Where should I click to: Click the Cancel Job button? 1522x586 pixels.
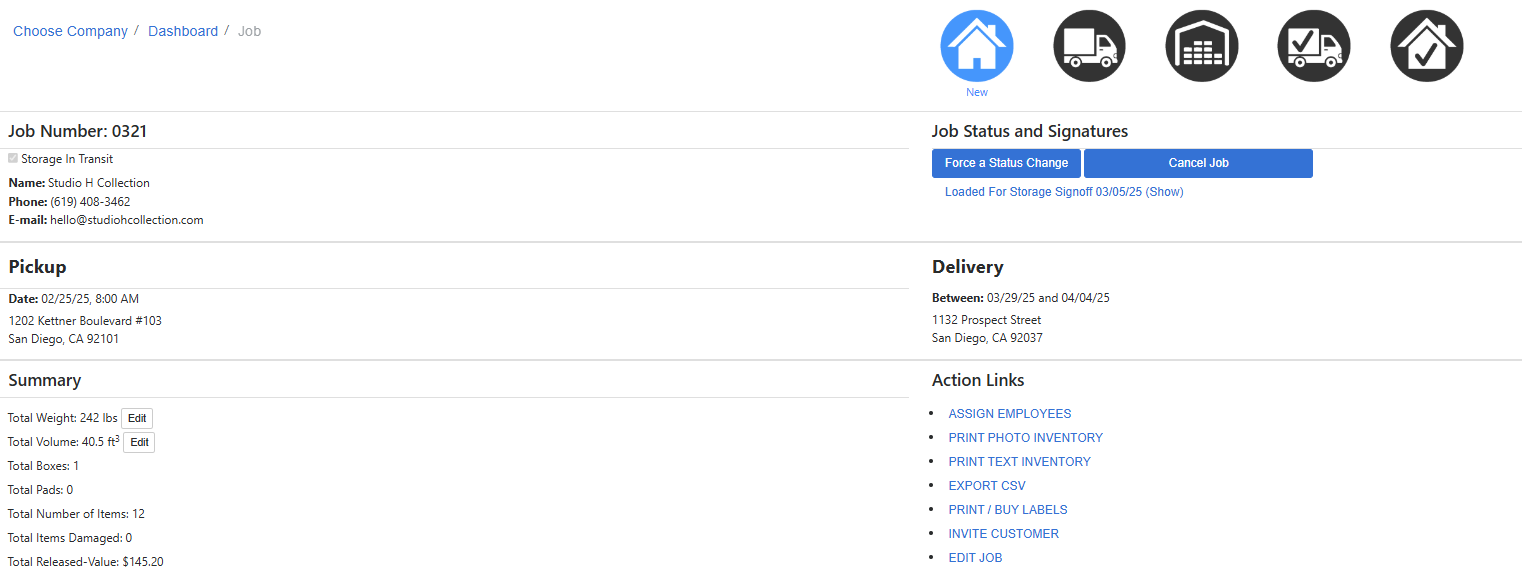pos(1198,163)
